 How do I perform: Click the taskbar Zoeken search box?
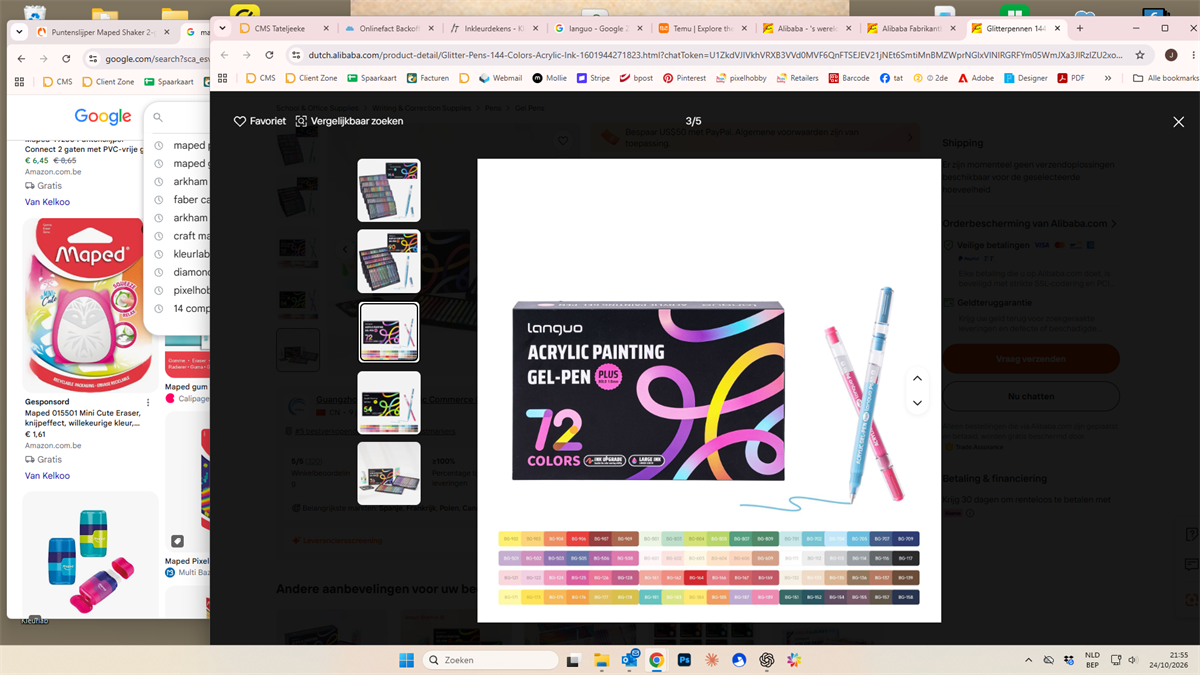pyautogui.click(x=490, y=660)
